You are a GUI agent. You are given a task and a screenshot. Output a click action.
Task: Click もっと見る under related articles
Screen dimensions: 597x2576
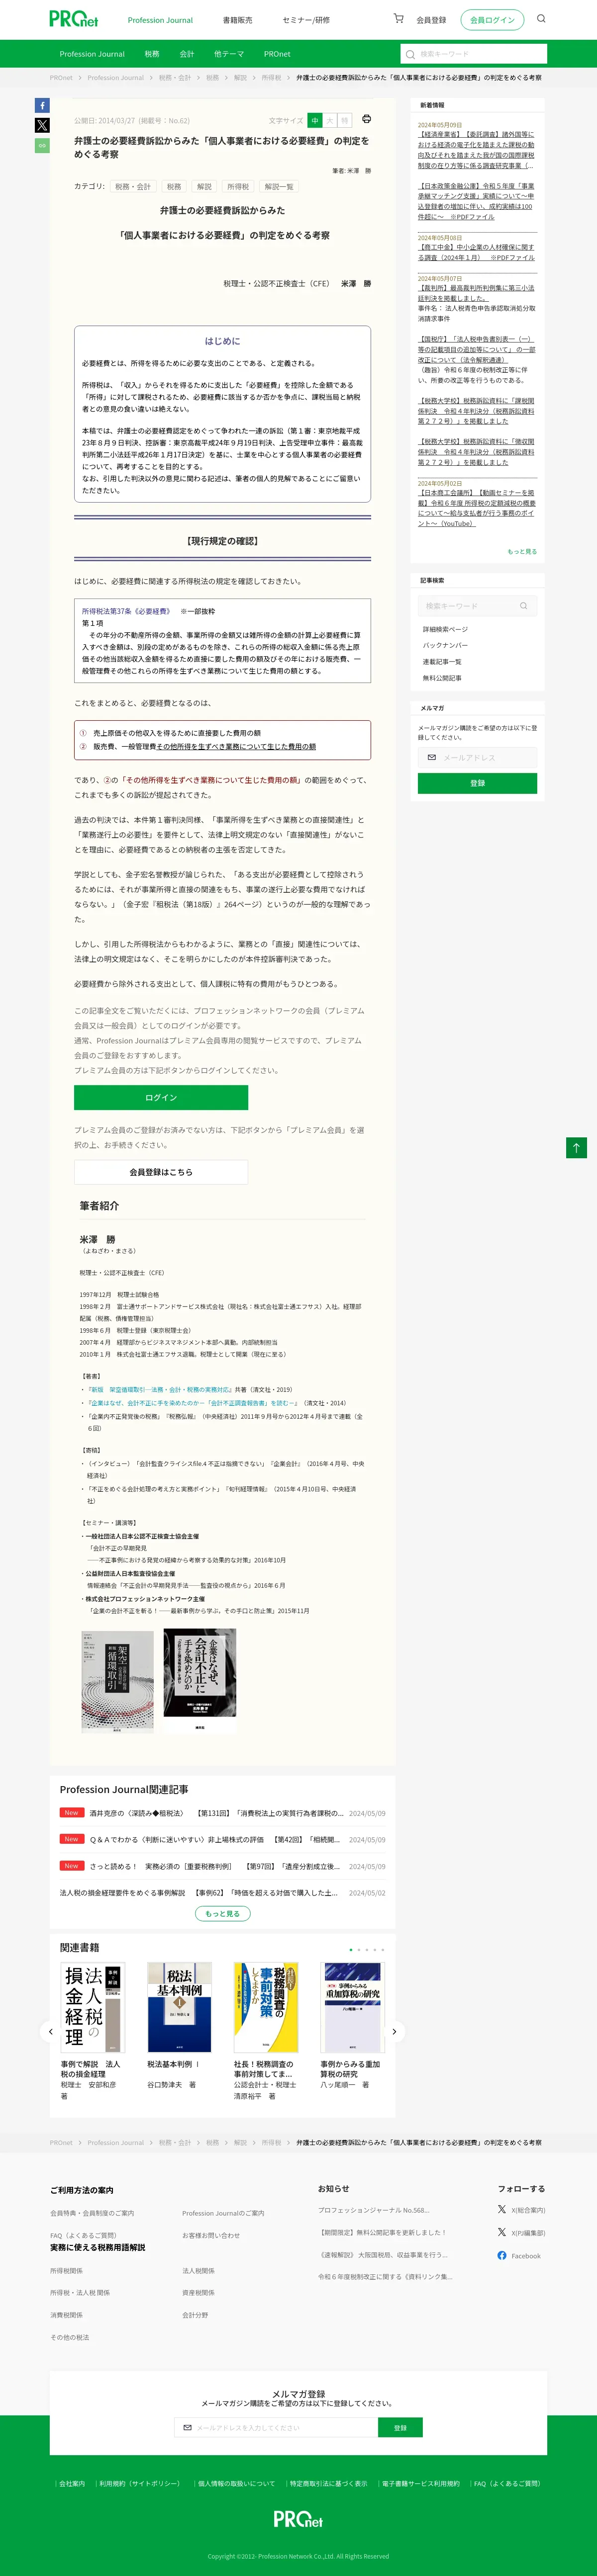coord(222,1913)
